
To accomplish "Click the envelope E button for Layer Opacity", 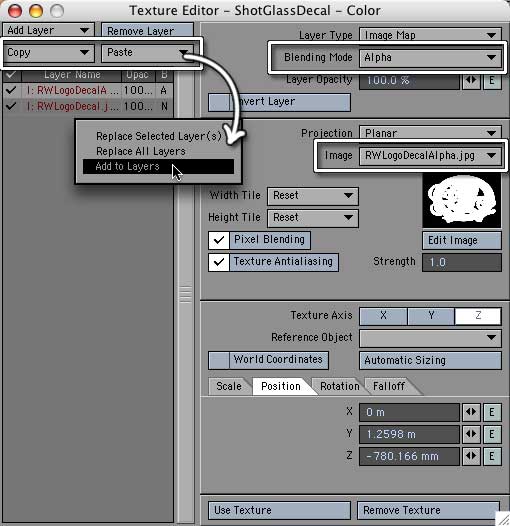I will click(x=492, y=81).
